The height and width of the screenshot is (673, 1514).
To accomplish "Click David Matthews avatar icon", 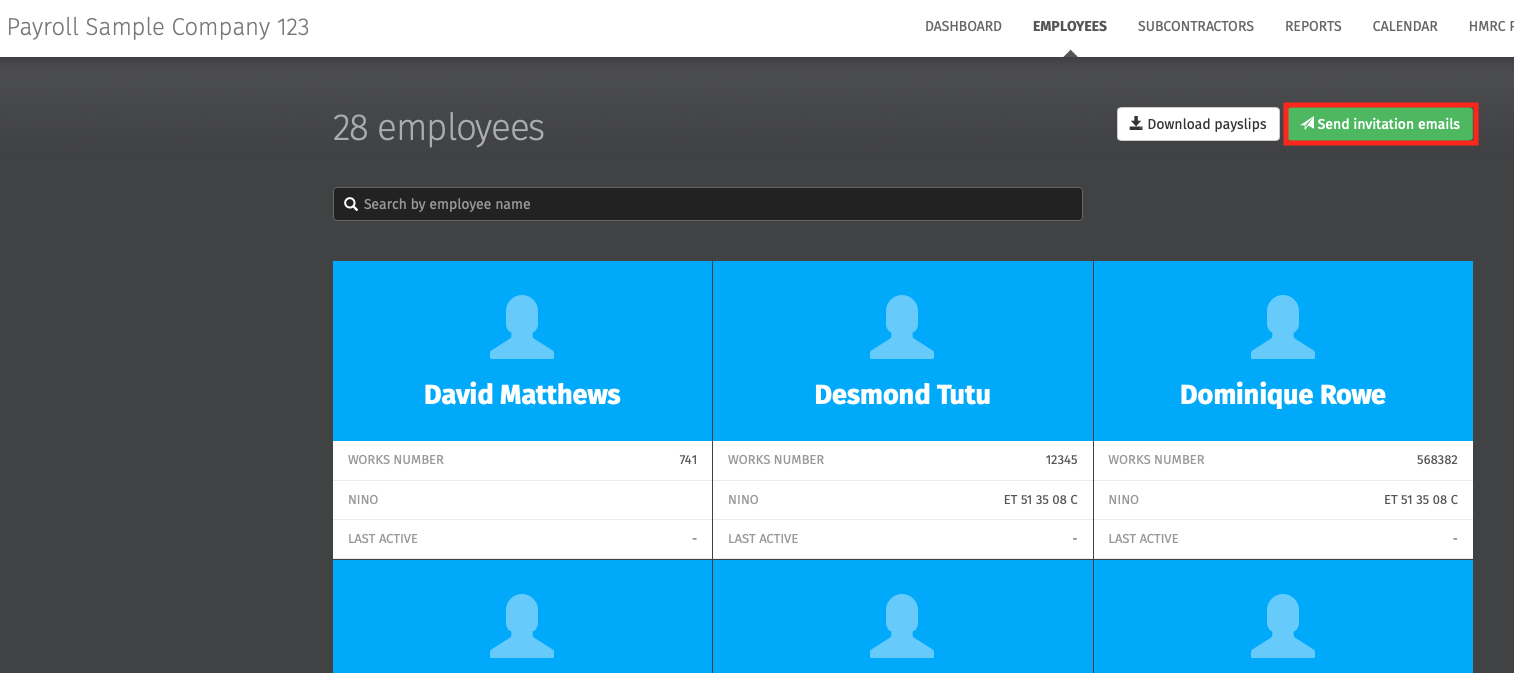I will tap(522, 327).
